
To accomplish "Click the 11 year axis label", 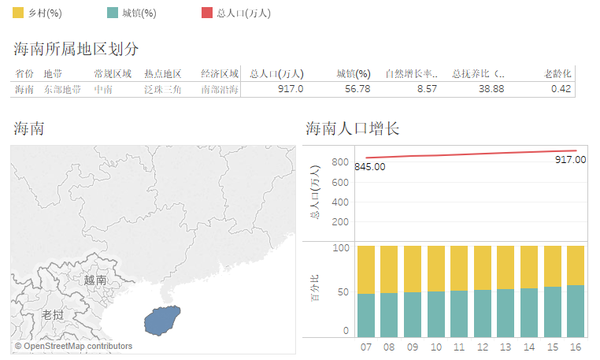I will (459, 347).
